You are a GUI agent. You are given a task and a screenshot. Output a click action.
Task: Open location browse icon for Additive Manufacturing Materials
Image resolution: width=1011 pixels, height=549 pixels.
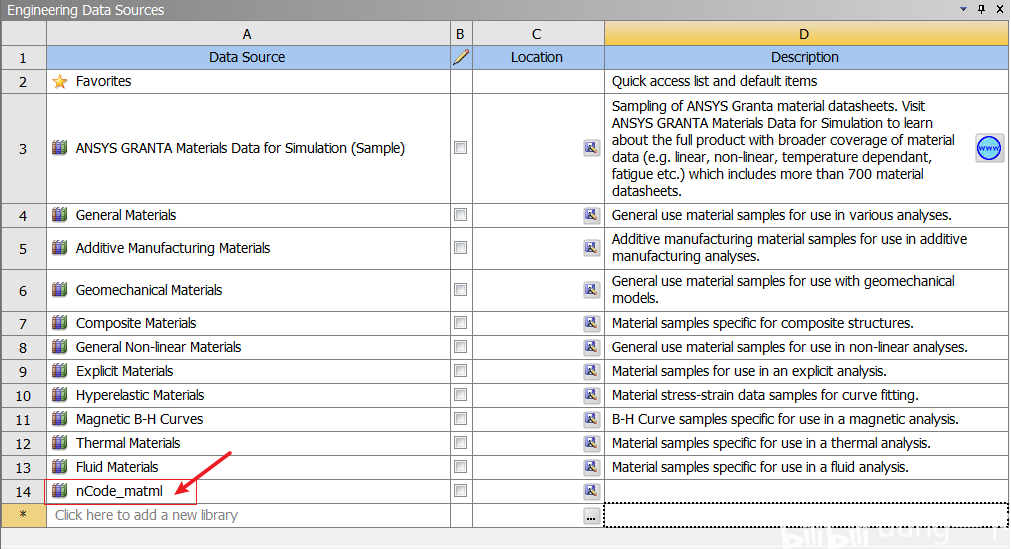(591, 248)
